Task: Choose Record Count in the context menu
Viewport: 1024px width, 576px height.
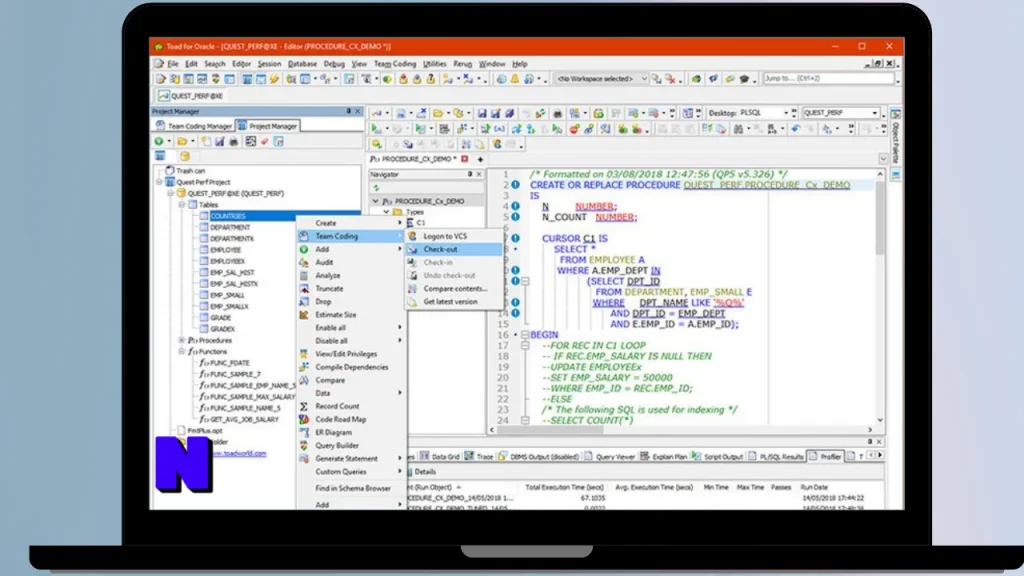Action: click(x=351, y=406)
